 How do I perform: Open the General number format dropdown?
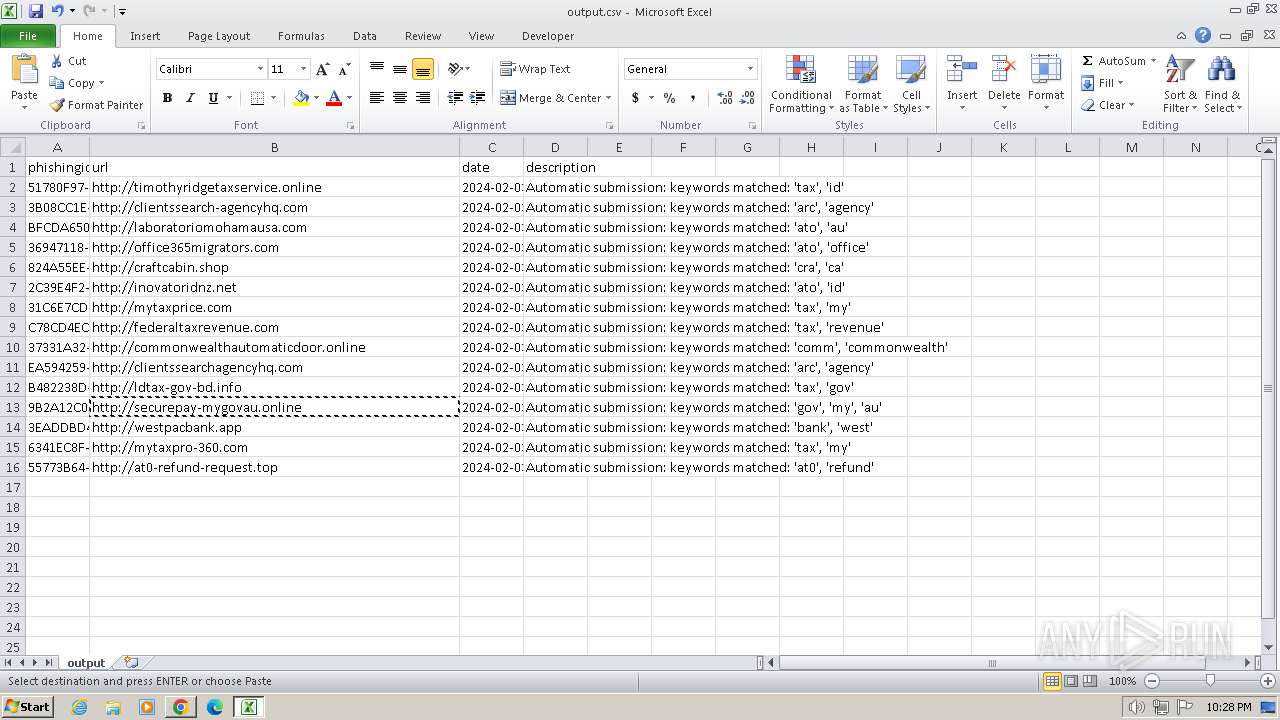(750, 69)
